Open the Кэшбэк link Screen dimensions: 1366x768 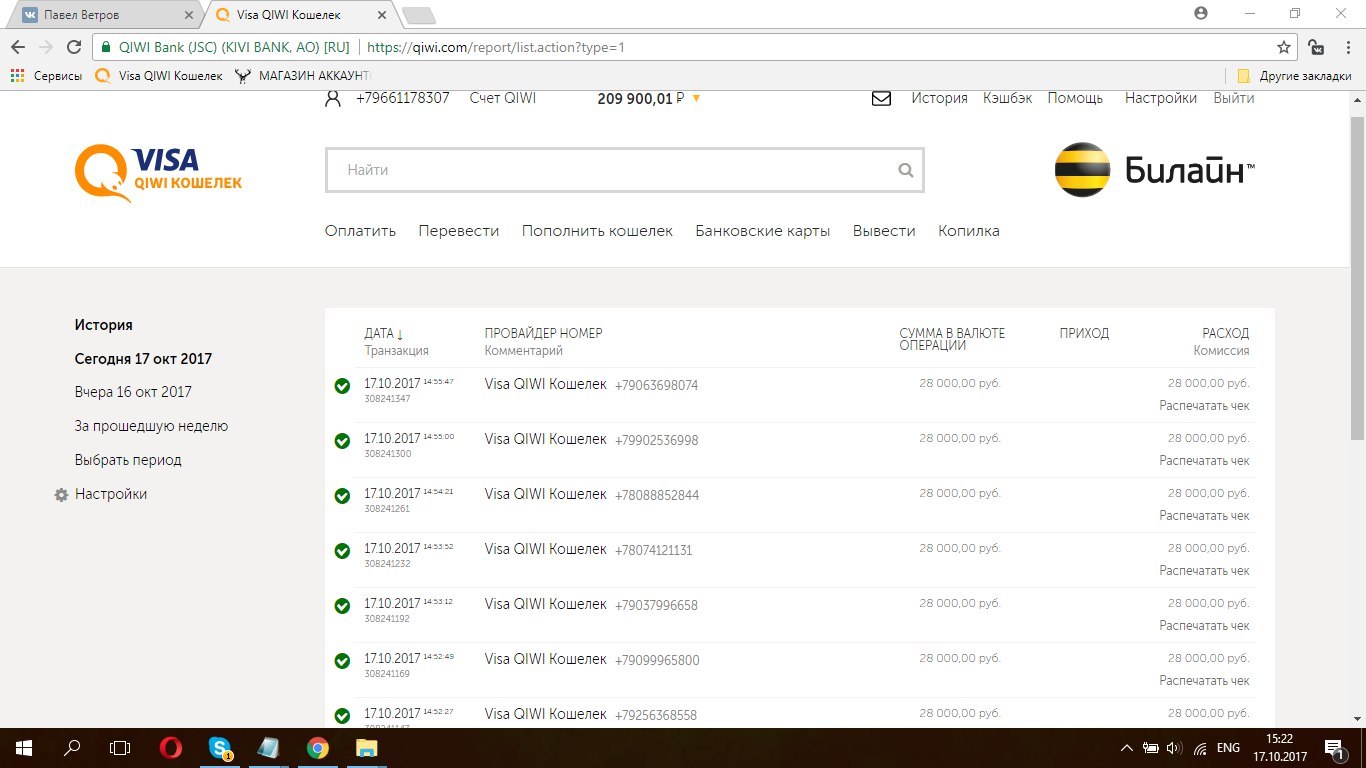pyautogui.click(x=1008, y=98)
